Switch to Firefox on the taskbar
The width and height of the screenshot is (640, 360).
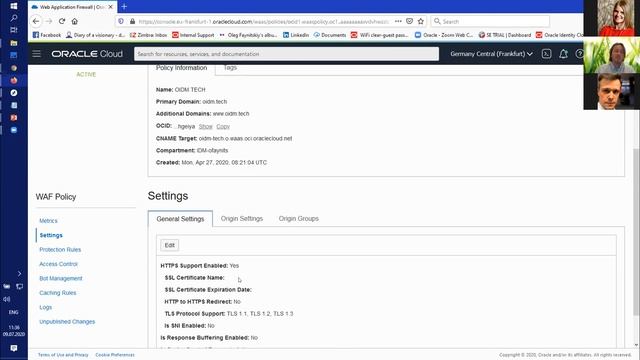(x=13, y=80)
